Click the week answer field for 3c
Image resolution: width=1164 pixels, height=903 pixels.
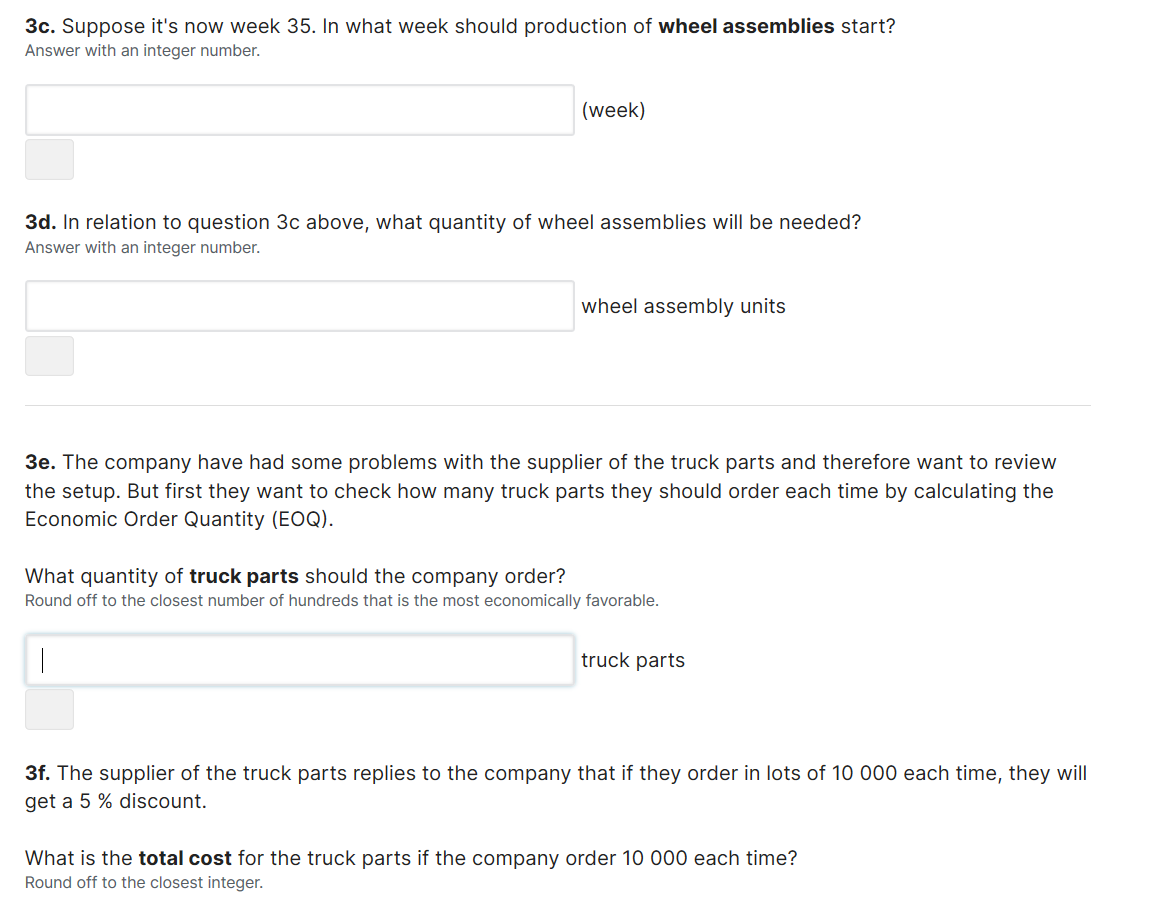[299, 110]
